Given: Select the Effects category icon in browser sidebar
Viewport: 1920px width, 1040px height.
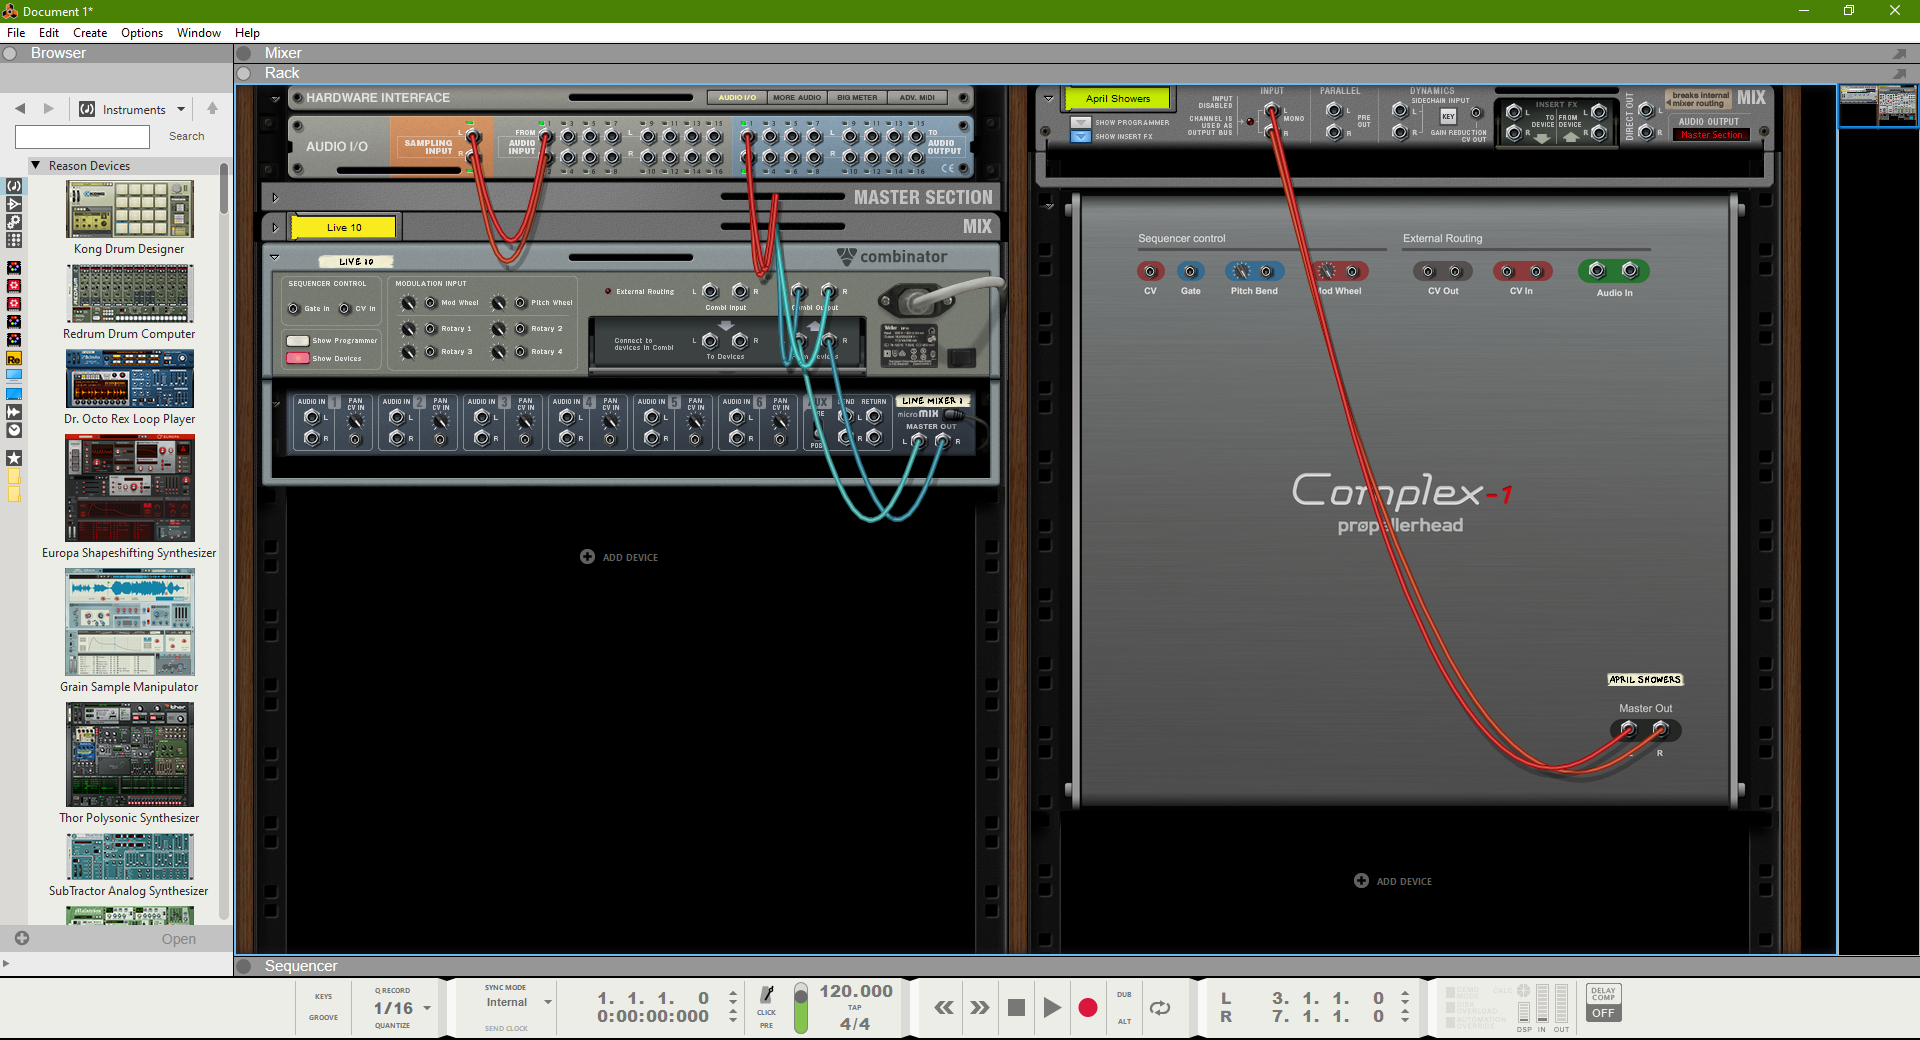Looking at the screenshot, I should [14, 204].
